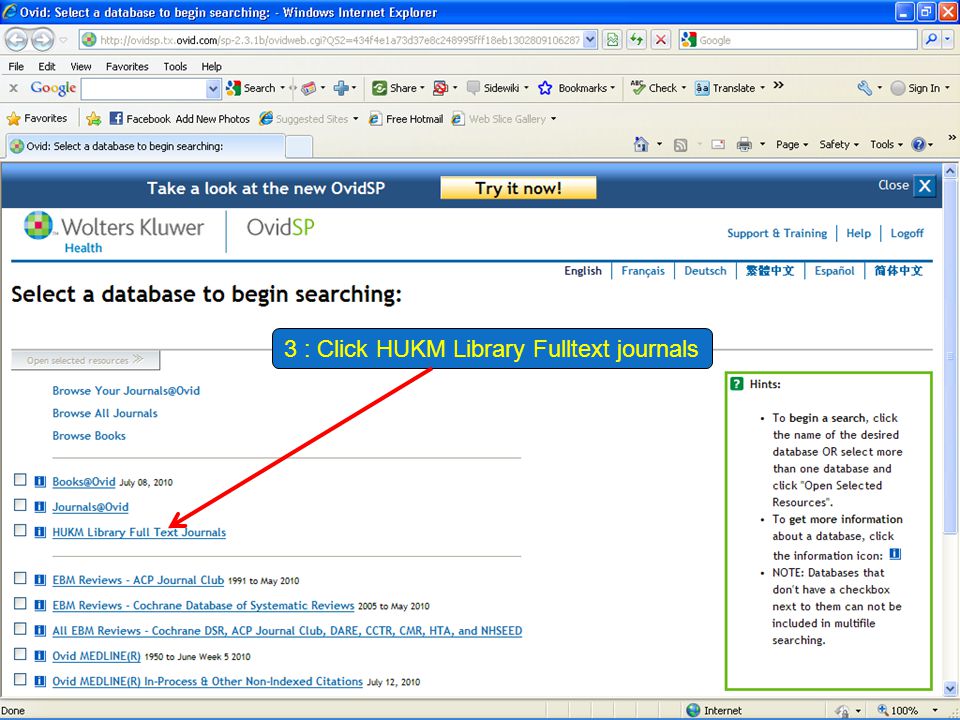Click the Ovid page browser tab
960x720 pixels.
pyautogui.click(x=145, y=146)
